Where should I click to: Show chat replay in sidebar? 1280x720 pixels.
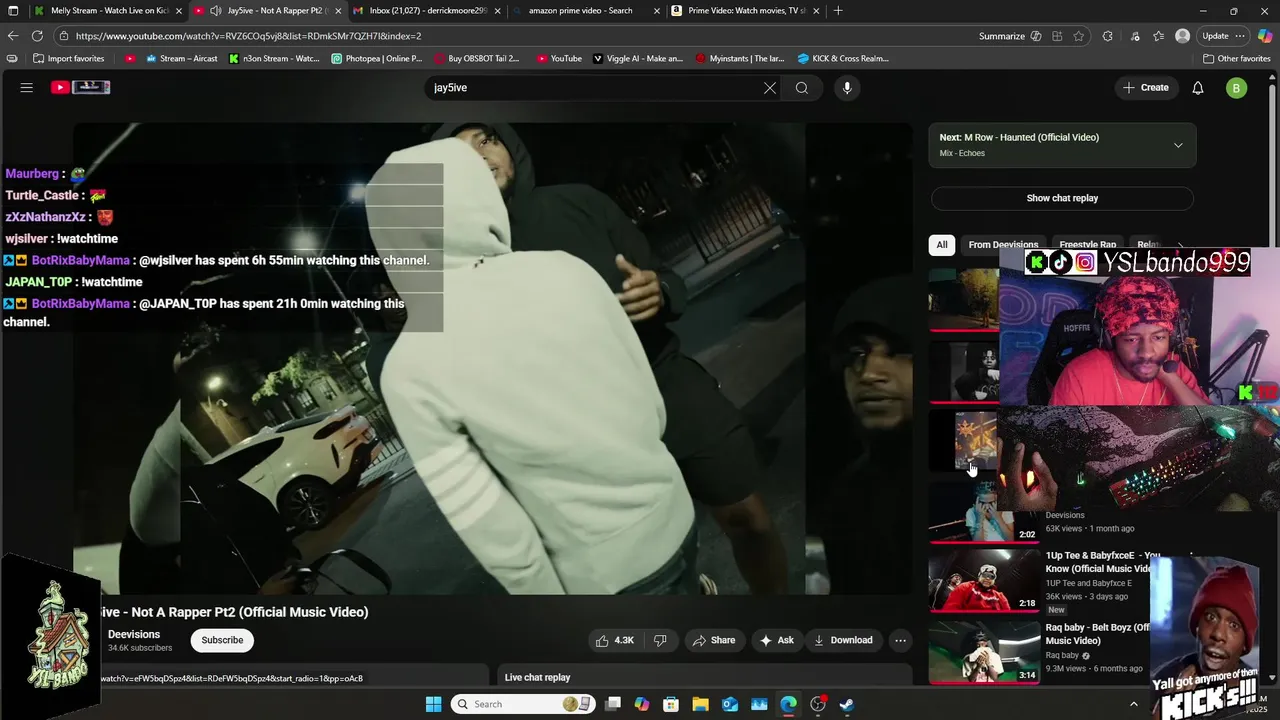(1062, 198)
